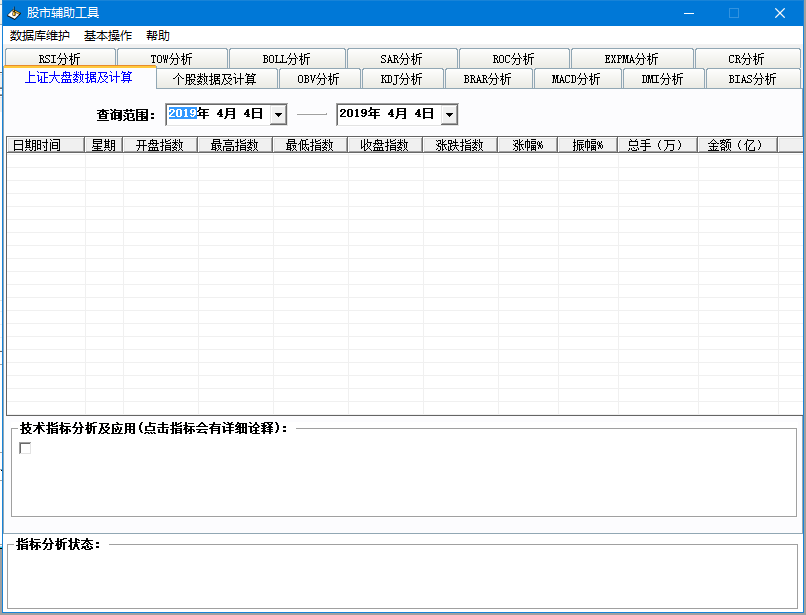
Task: Click the 金额（亿） column header
Action: 735,145
